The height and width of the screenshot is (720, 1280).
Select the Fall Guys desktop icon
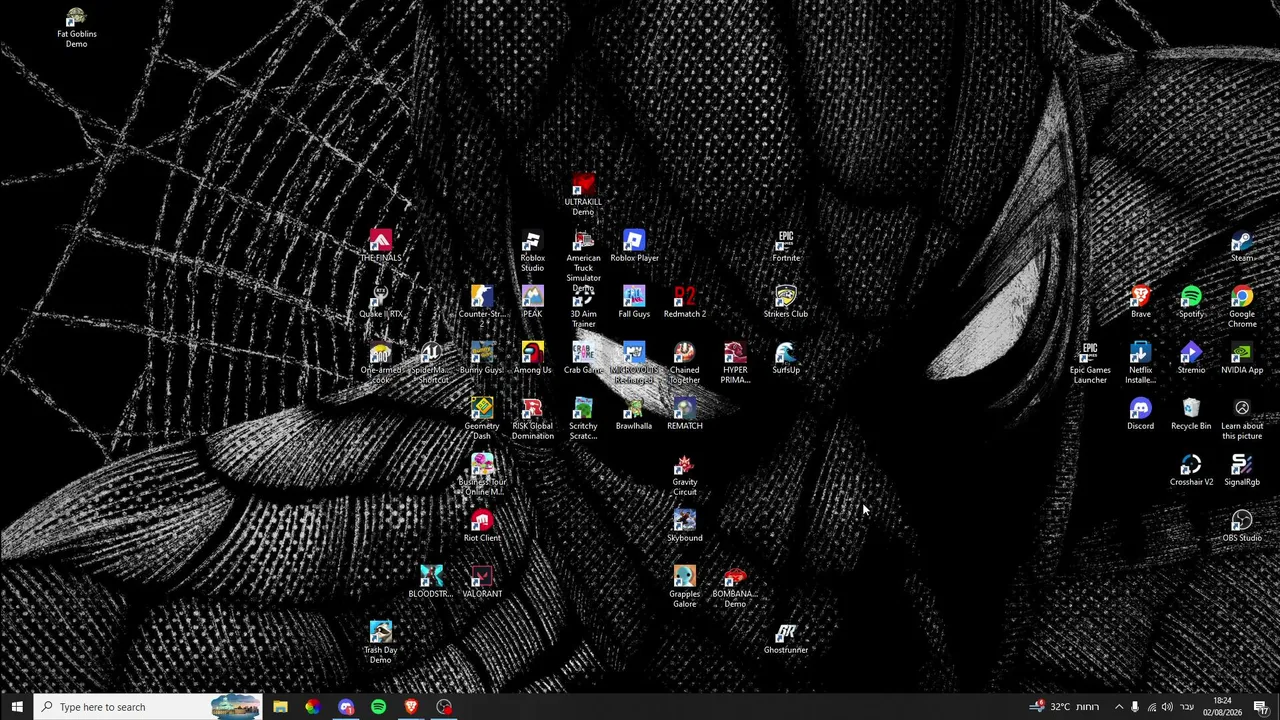click(634, 302)
